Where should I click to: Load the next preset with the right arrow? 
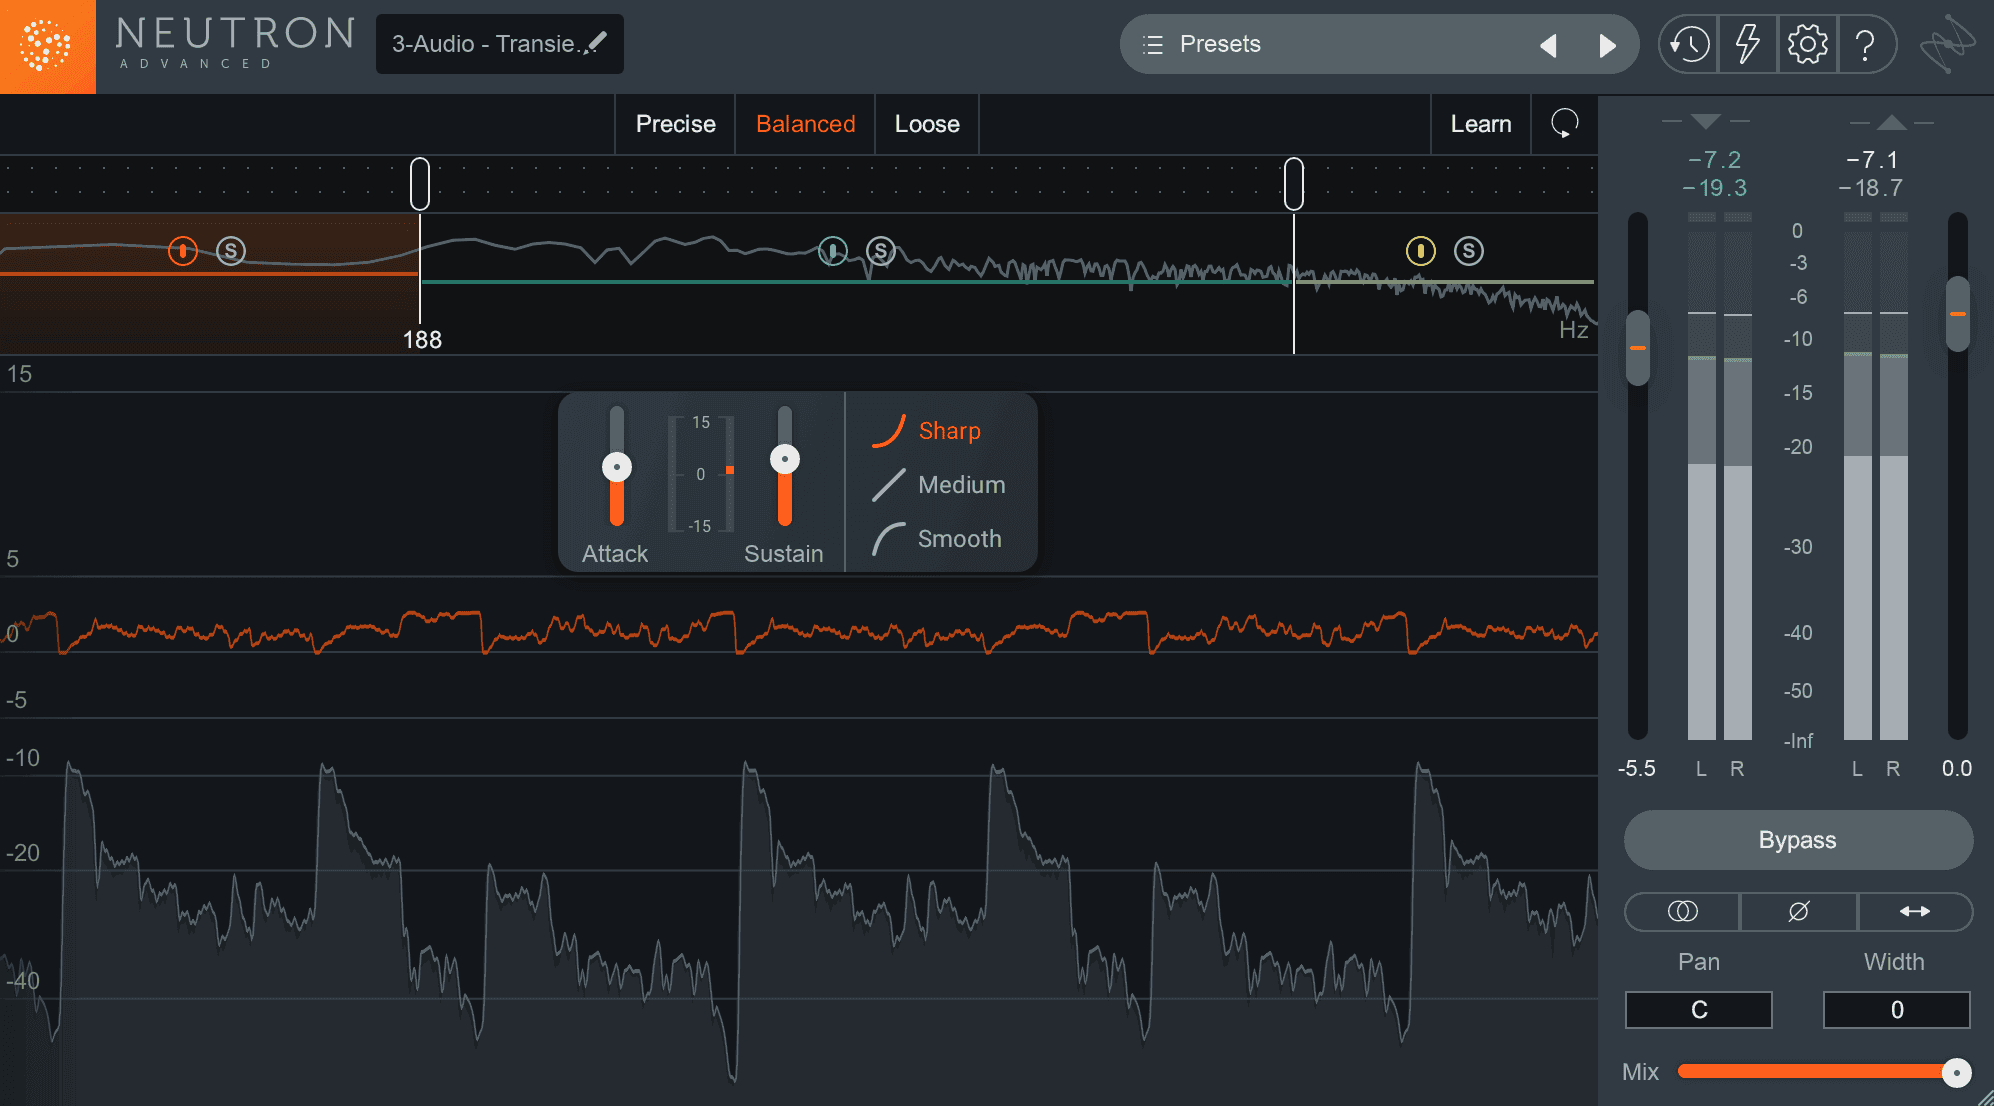[x=1607, y=45]
